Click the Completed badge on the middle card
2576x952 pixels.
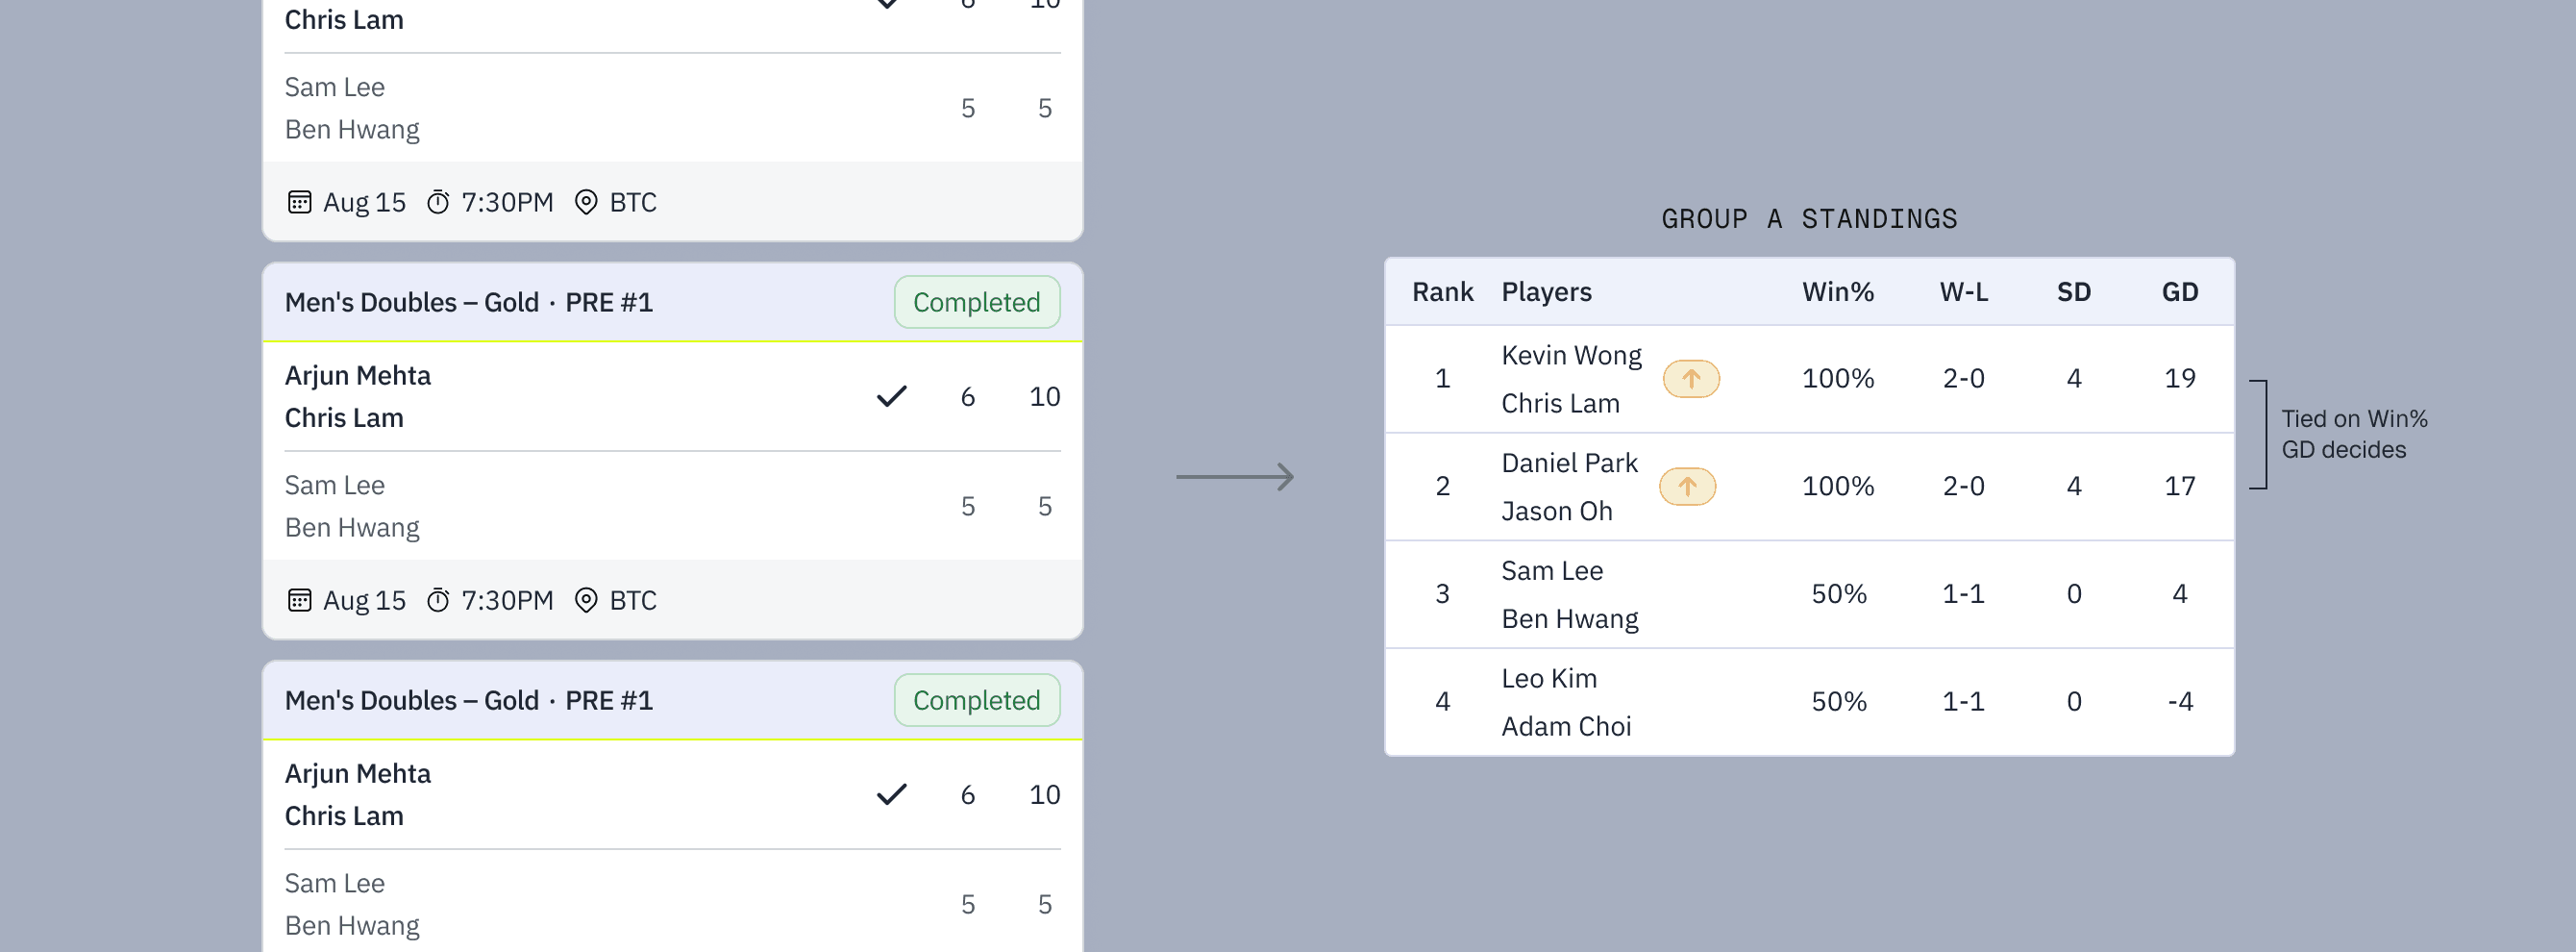(x=976, y=302)
